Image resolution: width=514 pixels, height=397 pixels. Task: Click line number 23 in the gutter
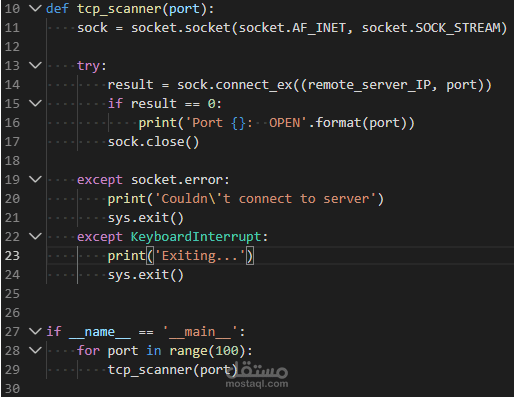12,256
